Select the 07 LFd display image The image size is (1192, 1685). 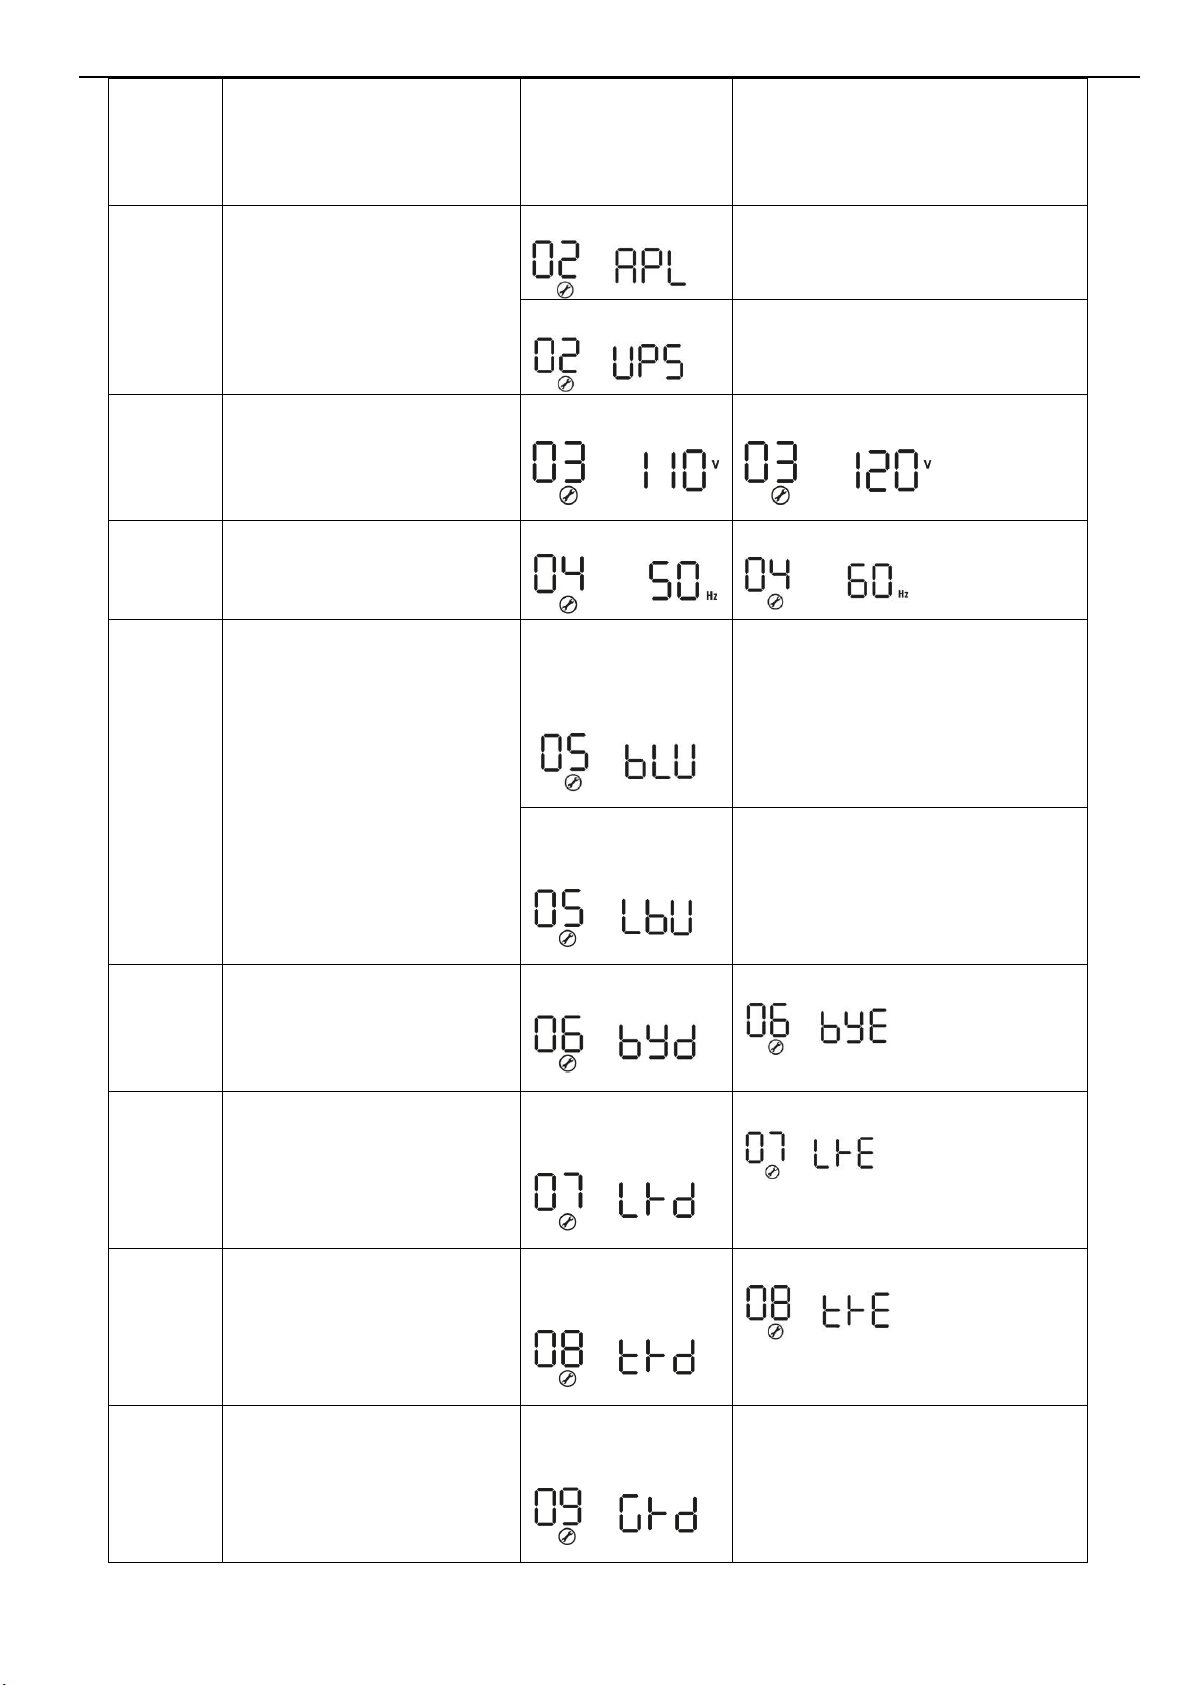615,1199
